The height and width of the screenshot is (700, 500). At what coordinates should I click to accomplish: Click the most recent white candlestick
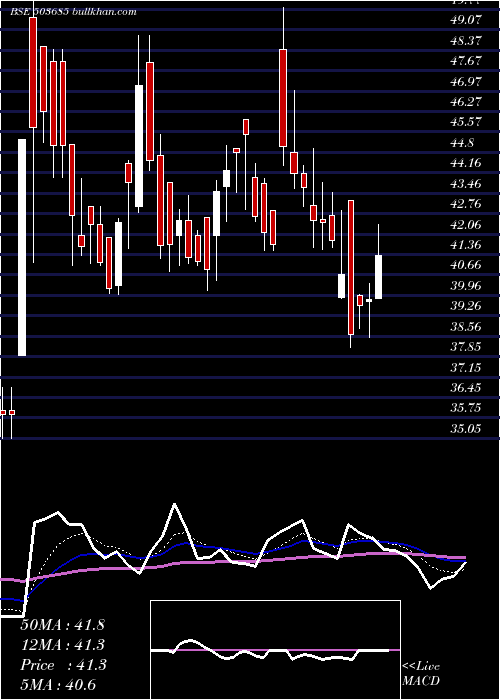(379, 277)
